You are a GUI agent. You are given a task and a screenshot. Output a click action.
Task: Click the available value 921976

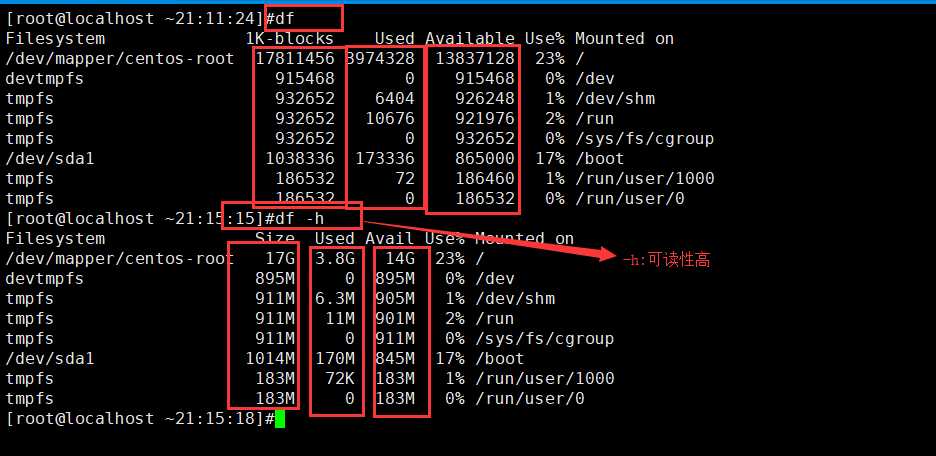[485, 119]
